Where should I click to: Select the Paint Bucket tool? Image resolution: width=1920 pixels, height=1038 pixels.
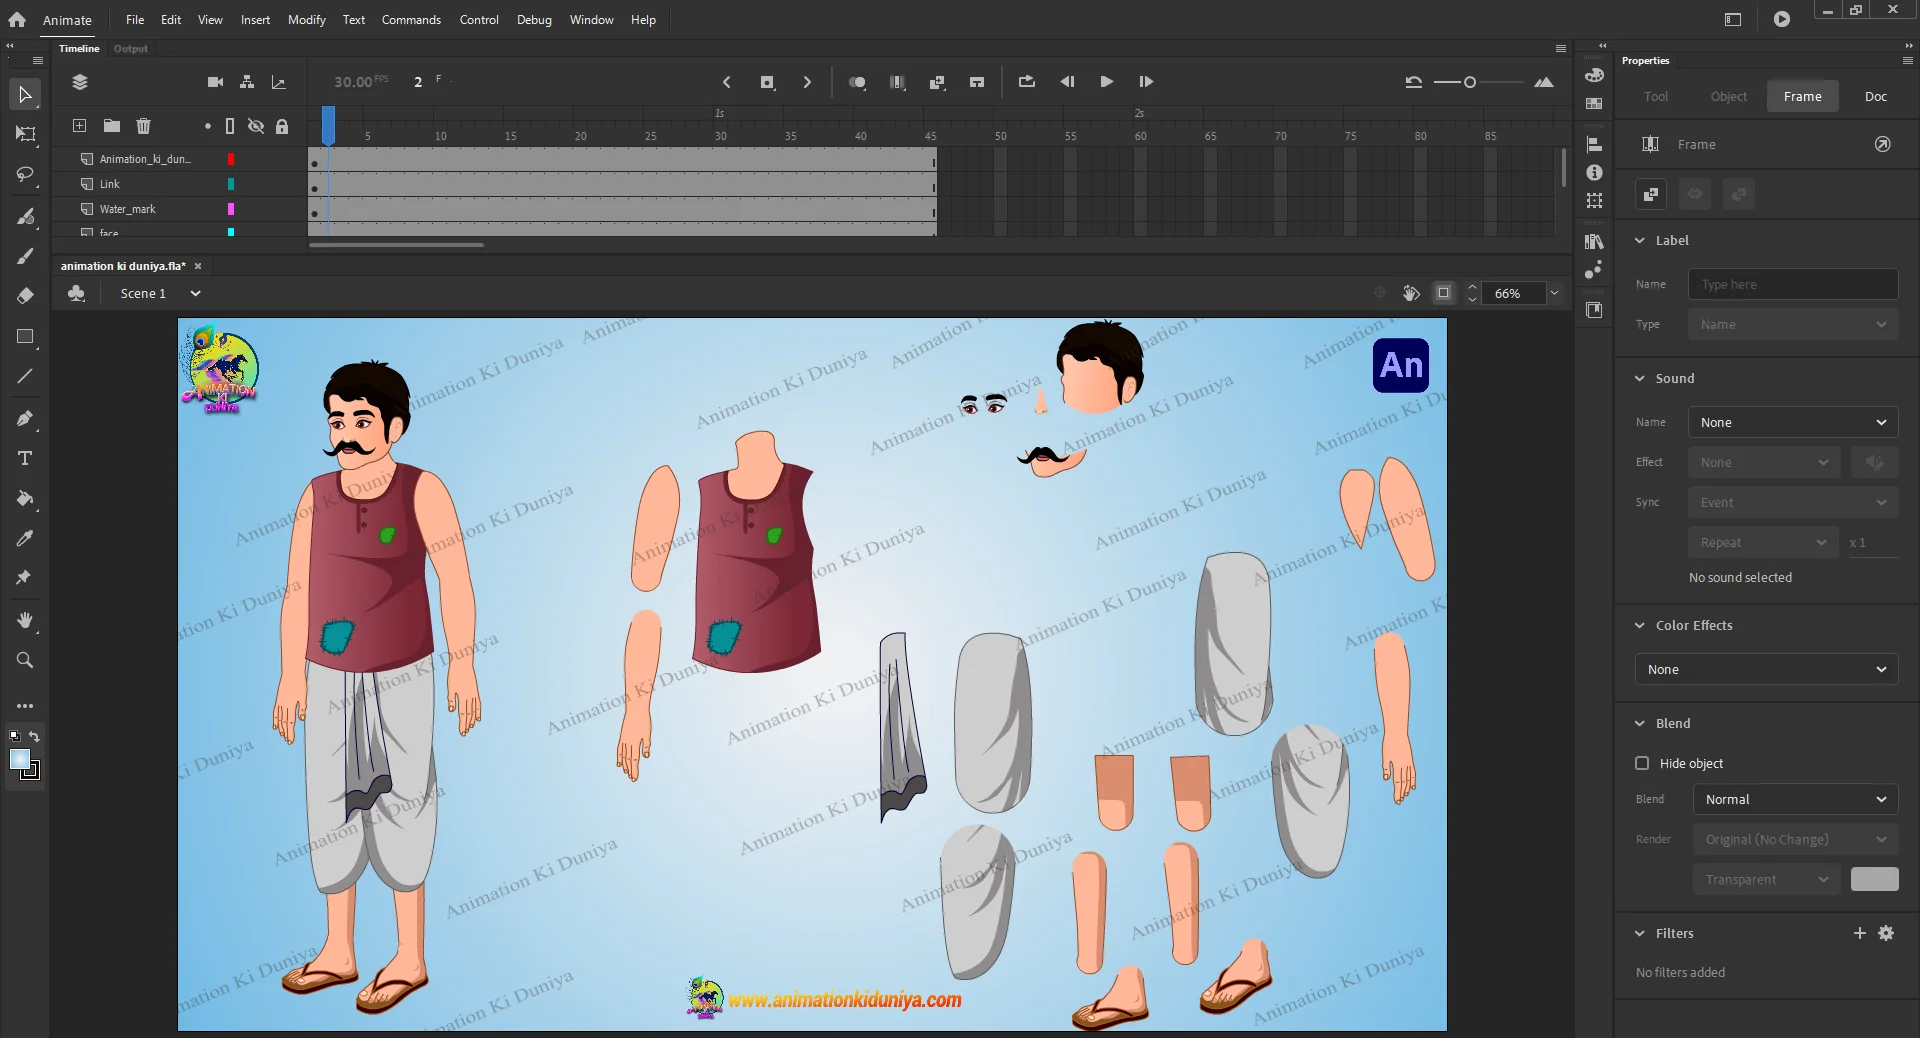(25, 498)
